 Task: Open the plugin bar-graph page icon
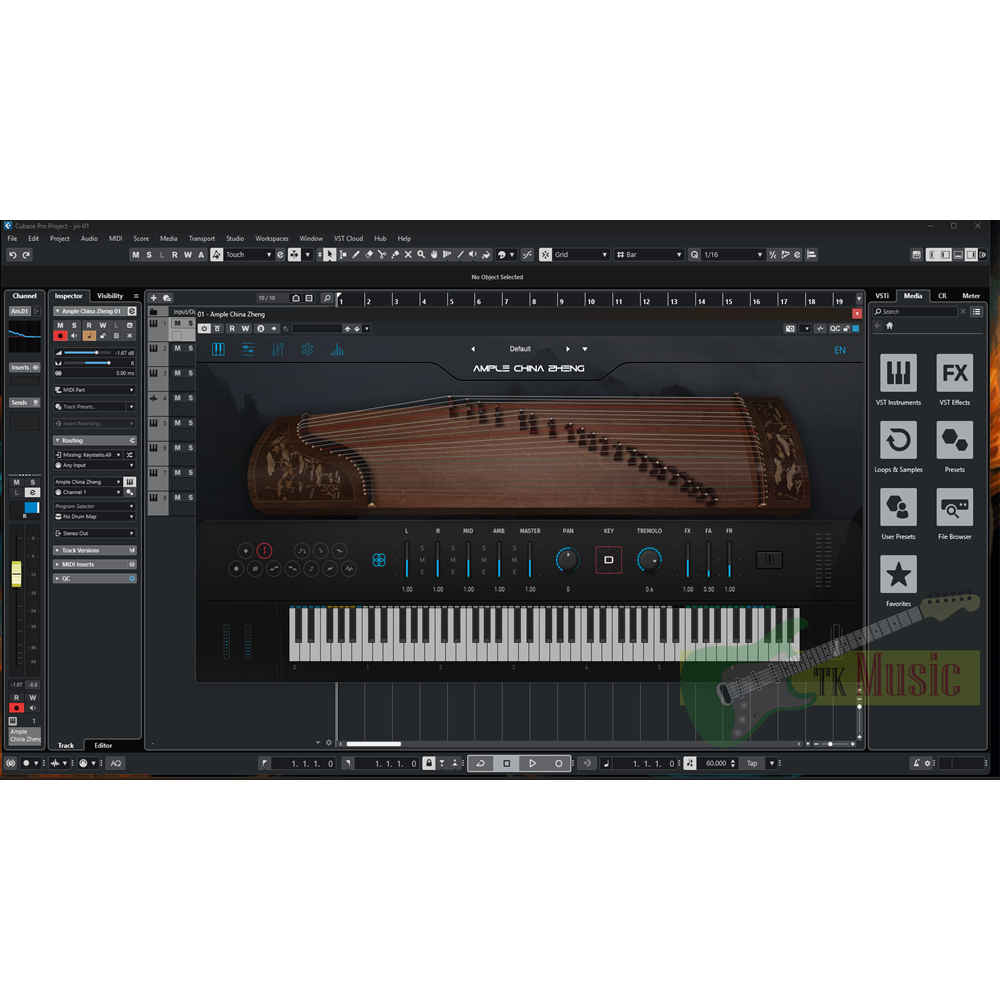tap(337, 349)
